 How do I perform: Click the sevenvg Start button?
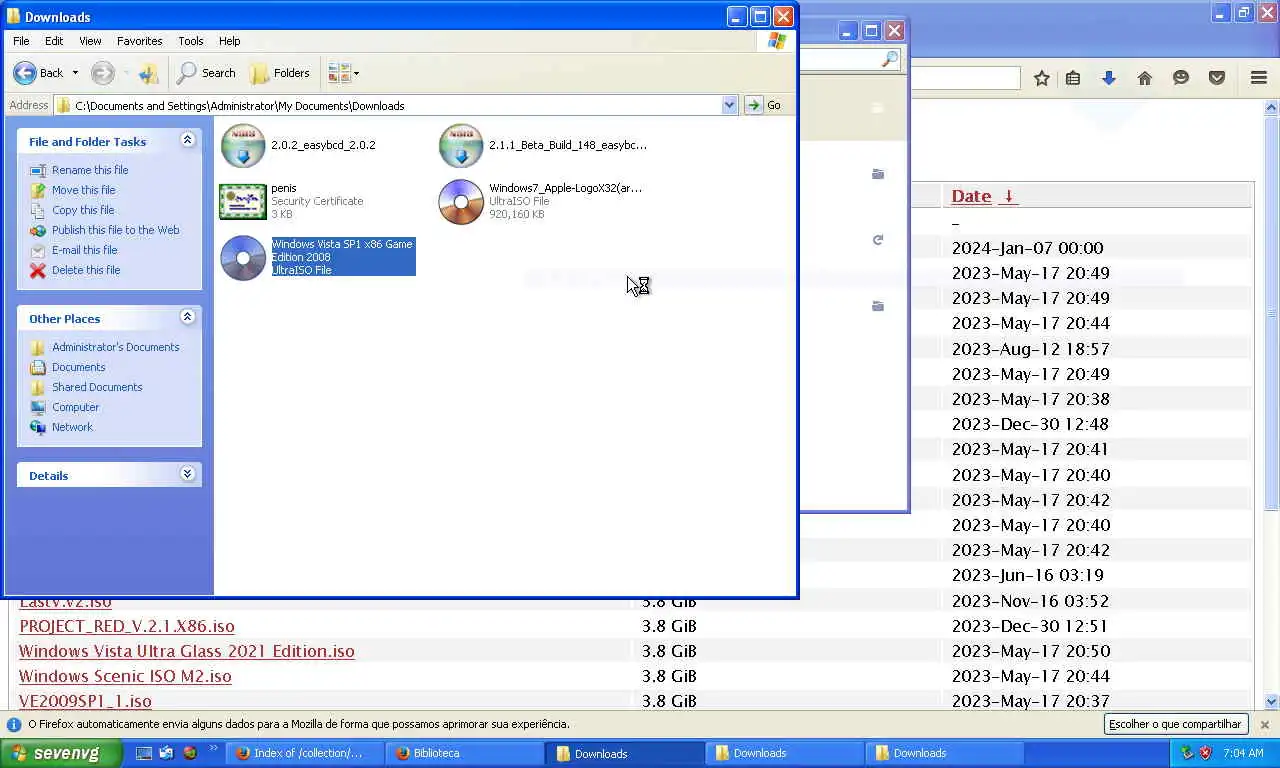pyautogui.click(x=60, y=753)
